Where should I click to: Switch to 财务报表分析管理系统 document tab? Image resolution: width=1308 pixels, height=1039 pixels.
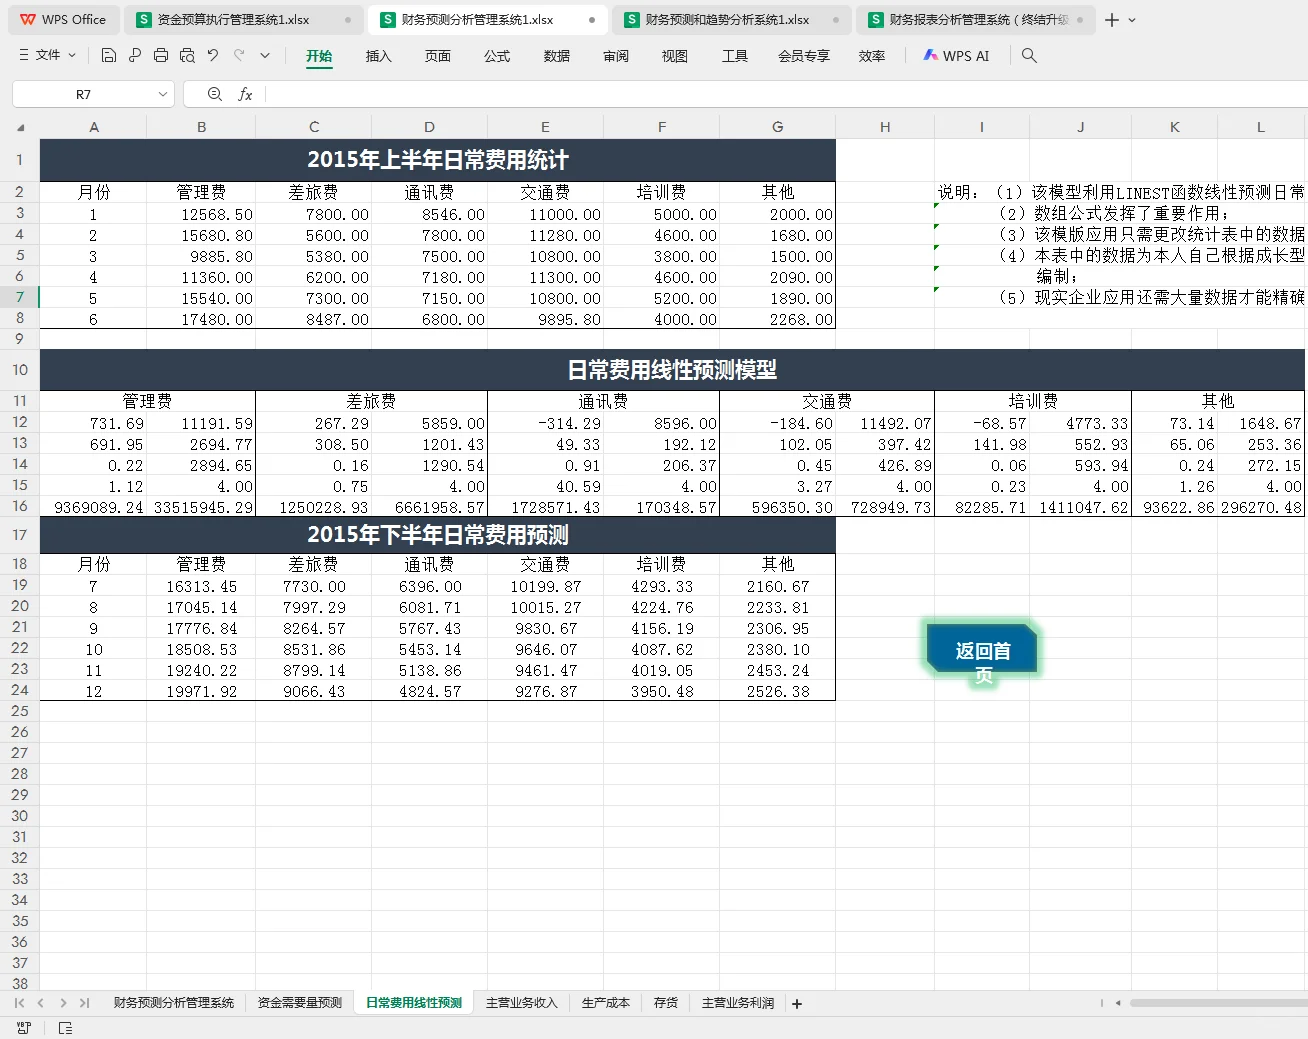pyautogui.click(x=974, y=19)
